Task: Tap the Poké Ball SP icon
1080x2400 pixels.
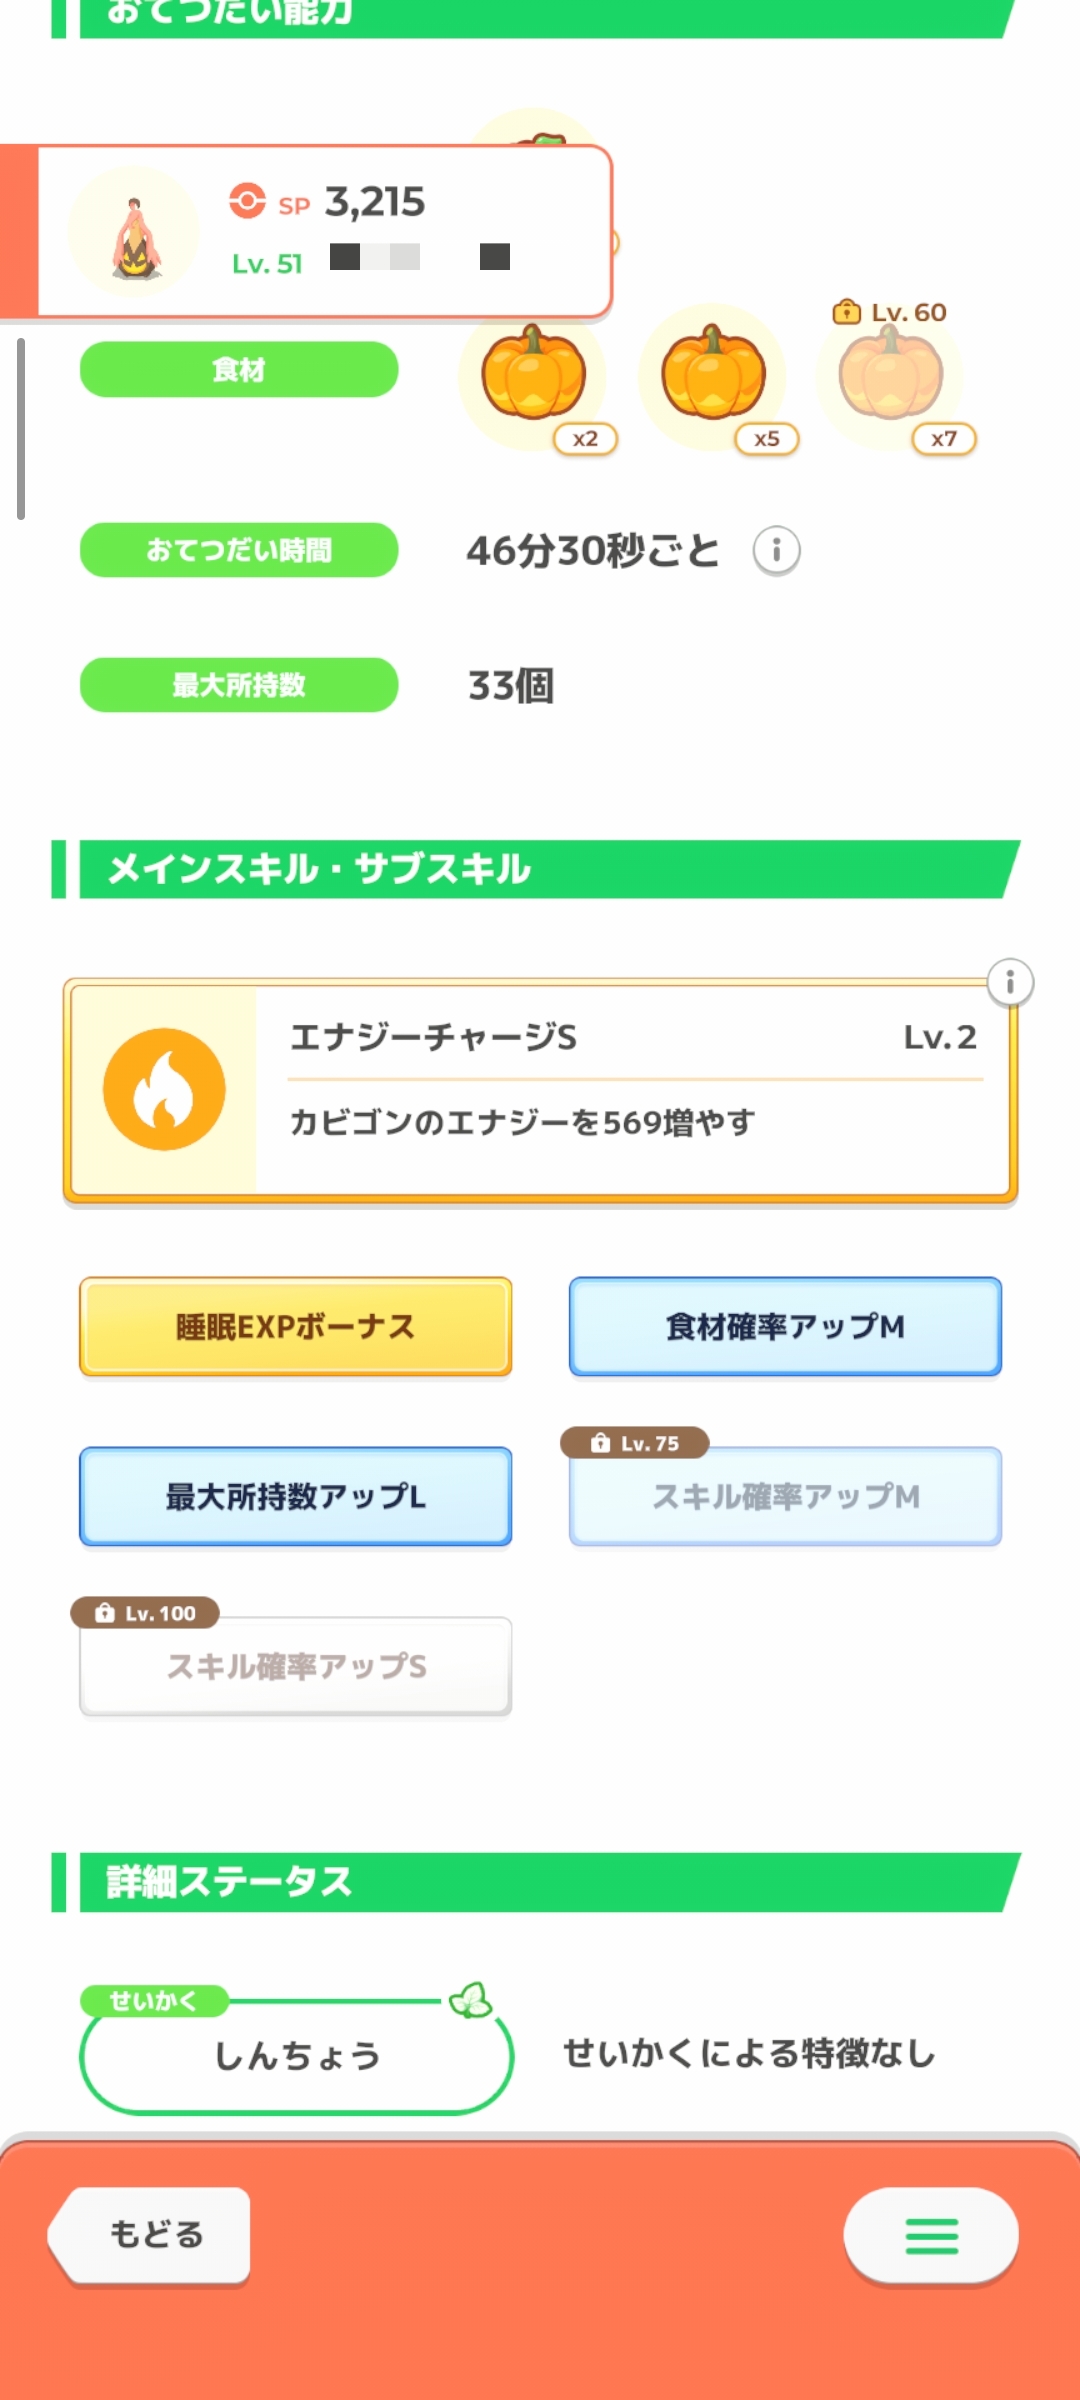Action: click(x=246, y=201)
